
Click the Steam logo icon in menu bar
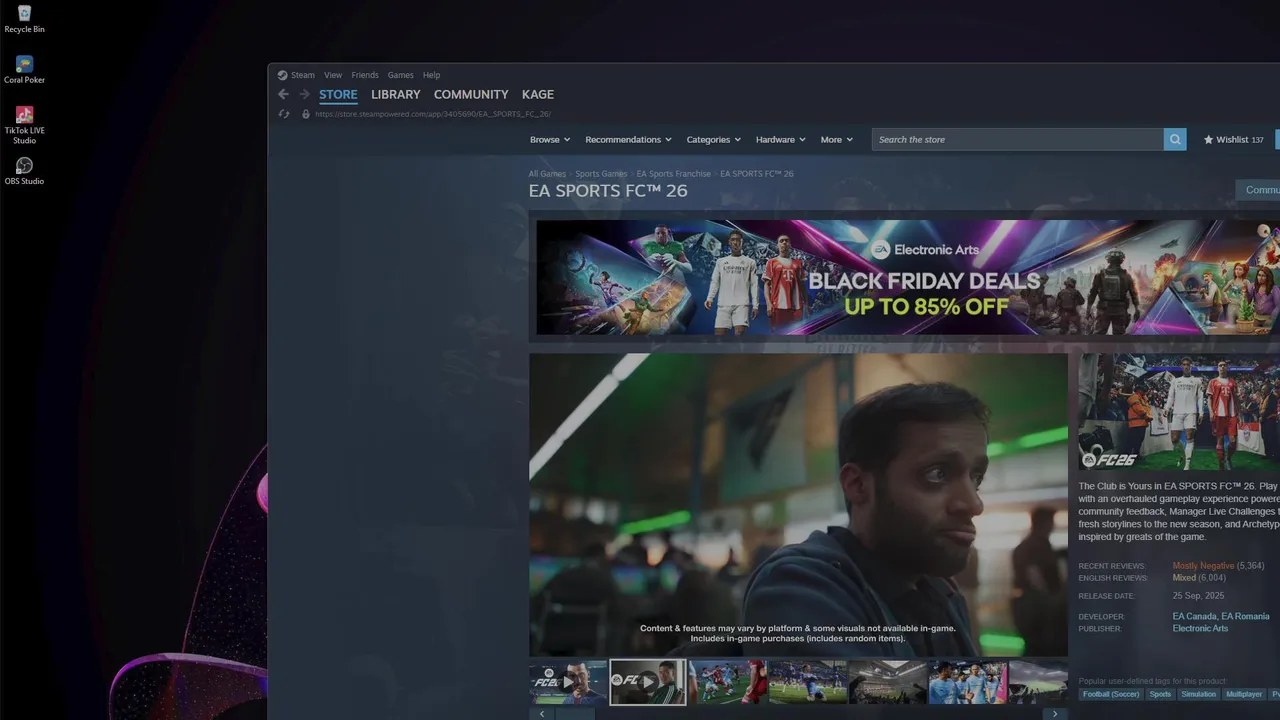pos(282,75)
